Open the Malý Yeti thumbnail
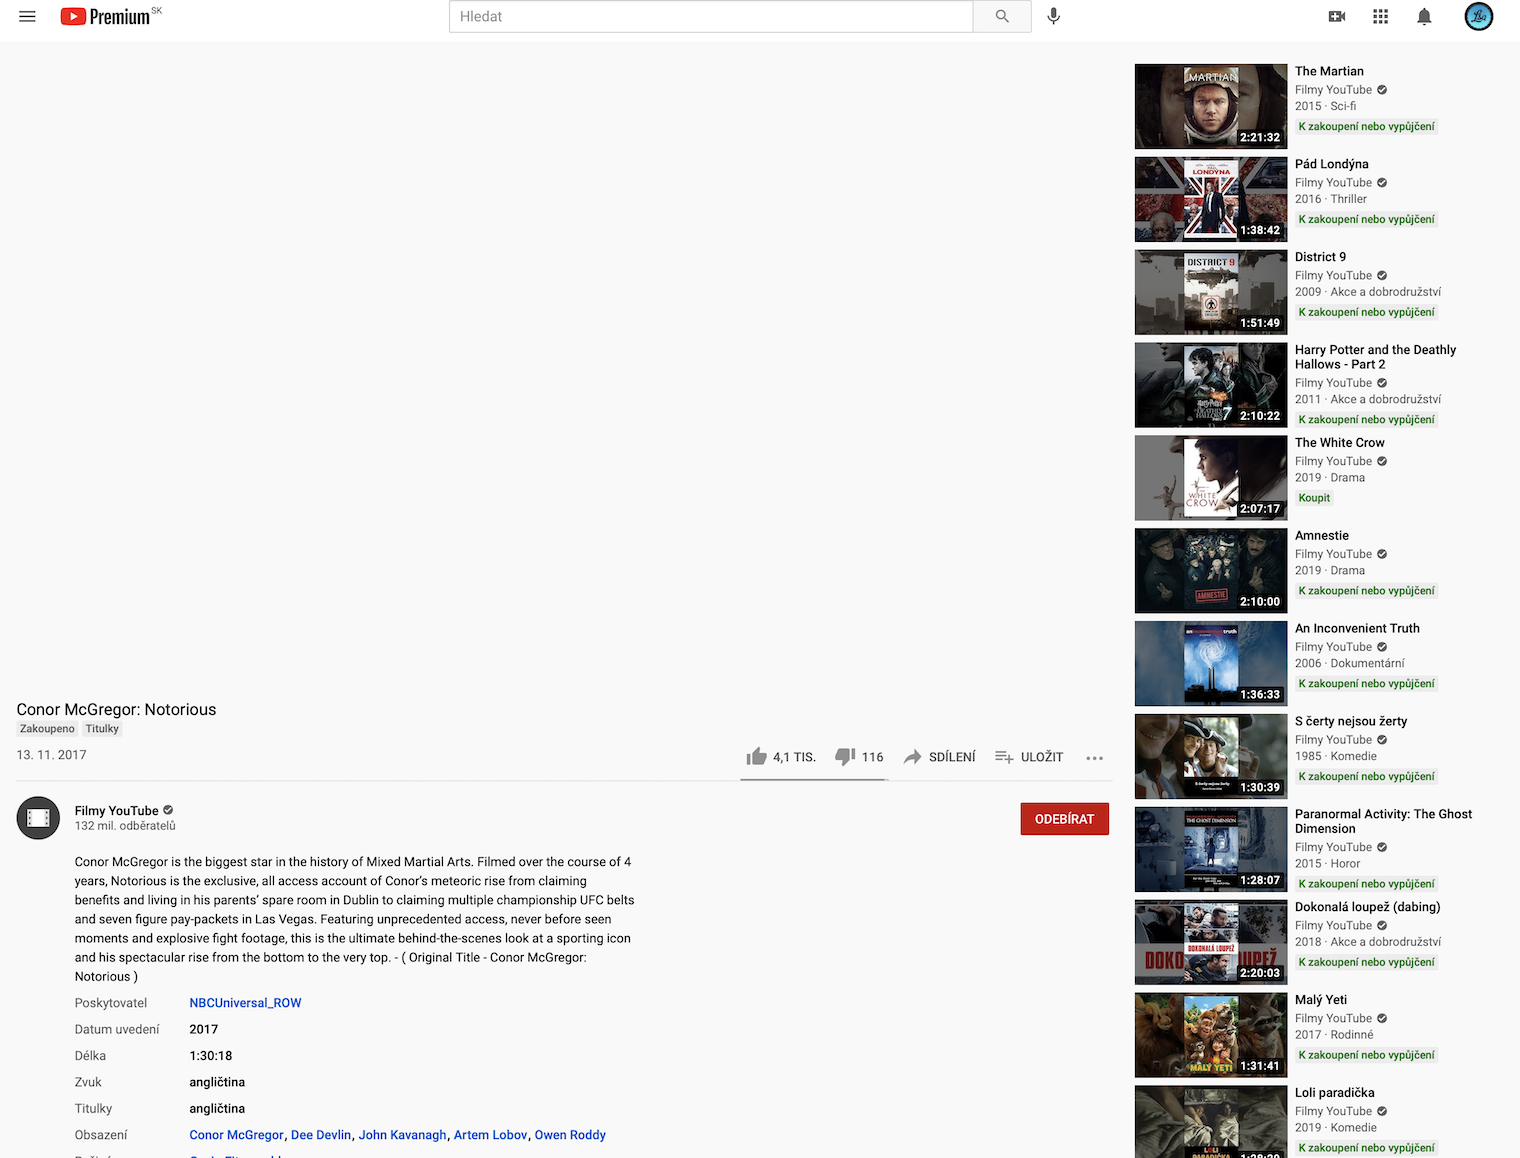1520x1158 pixels. [1211, 1036]
